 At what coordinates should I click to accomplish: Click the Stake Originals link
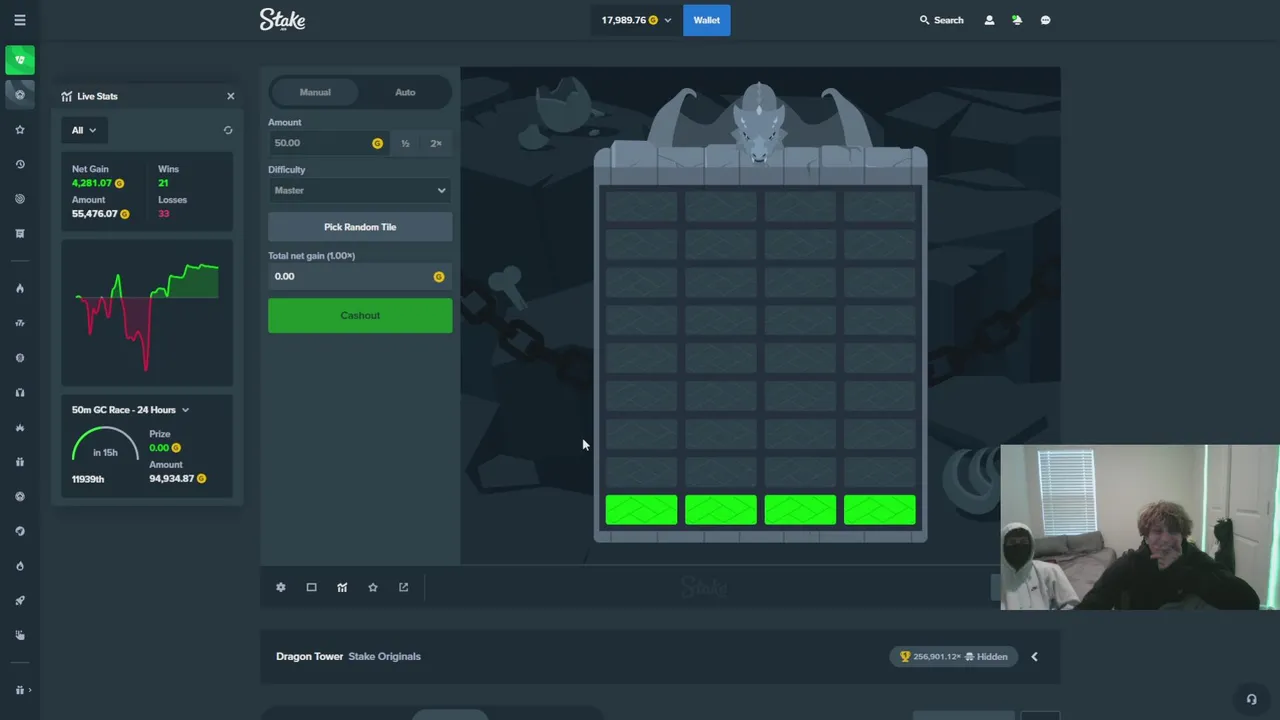pos(384,656)
